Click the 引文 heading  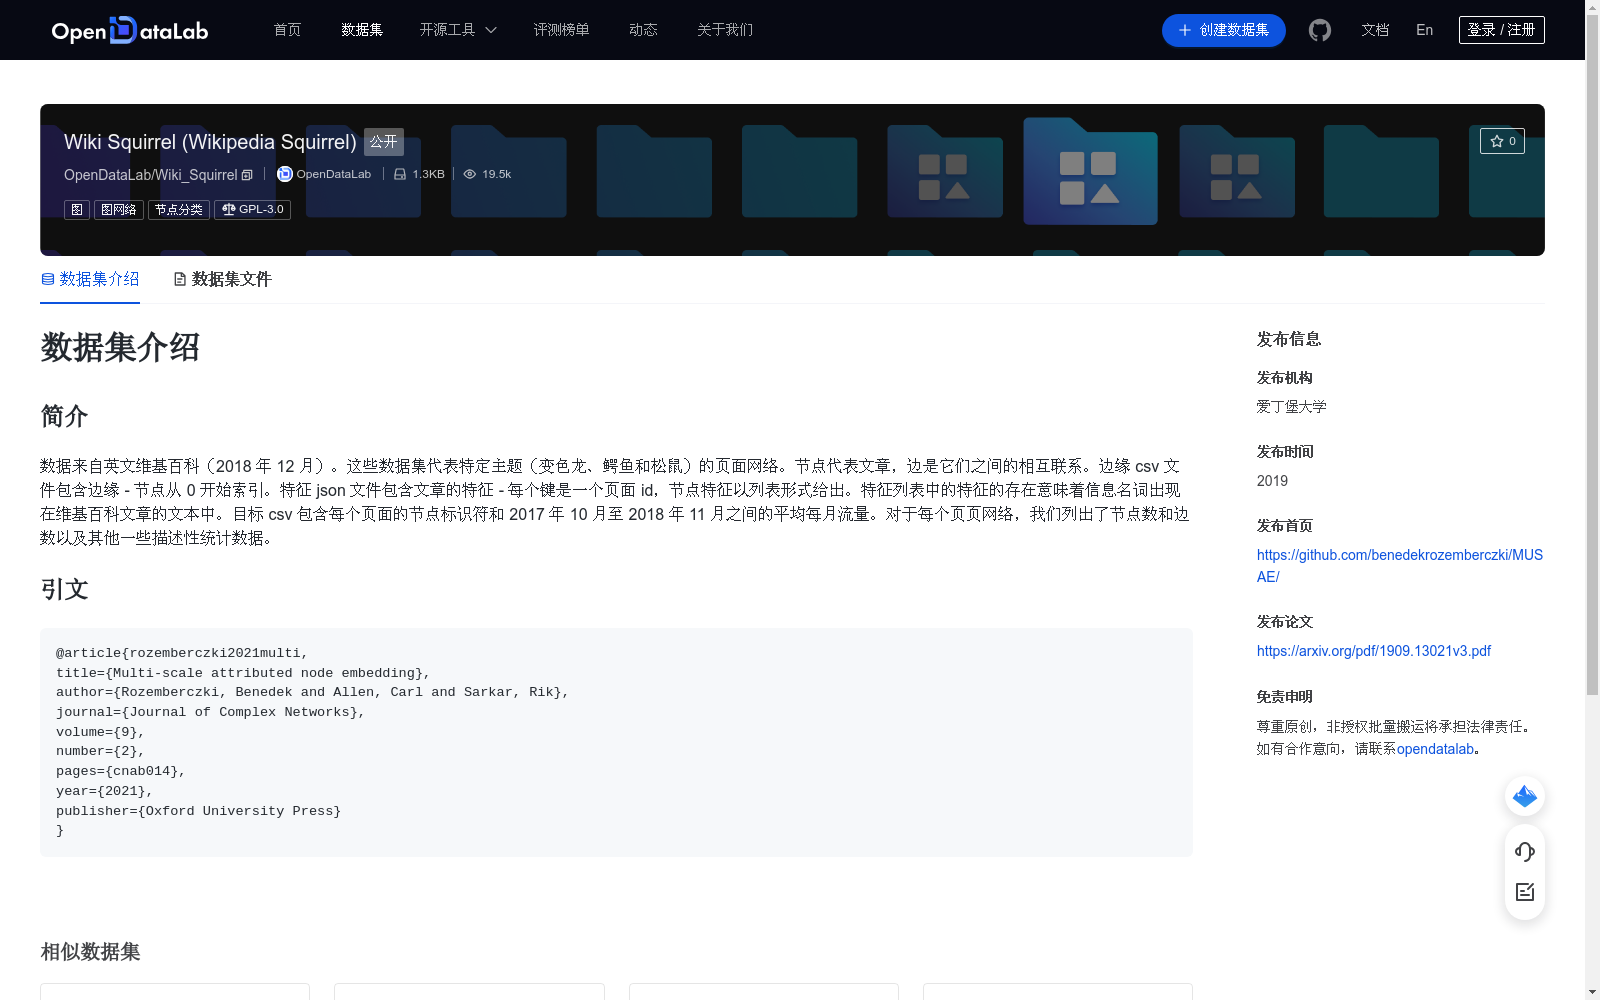(x=64, y=589)
